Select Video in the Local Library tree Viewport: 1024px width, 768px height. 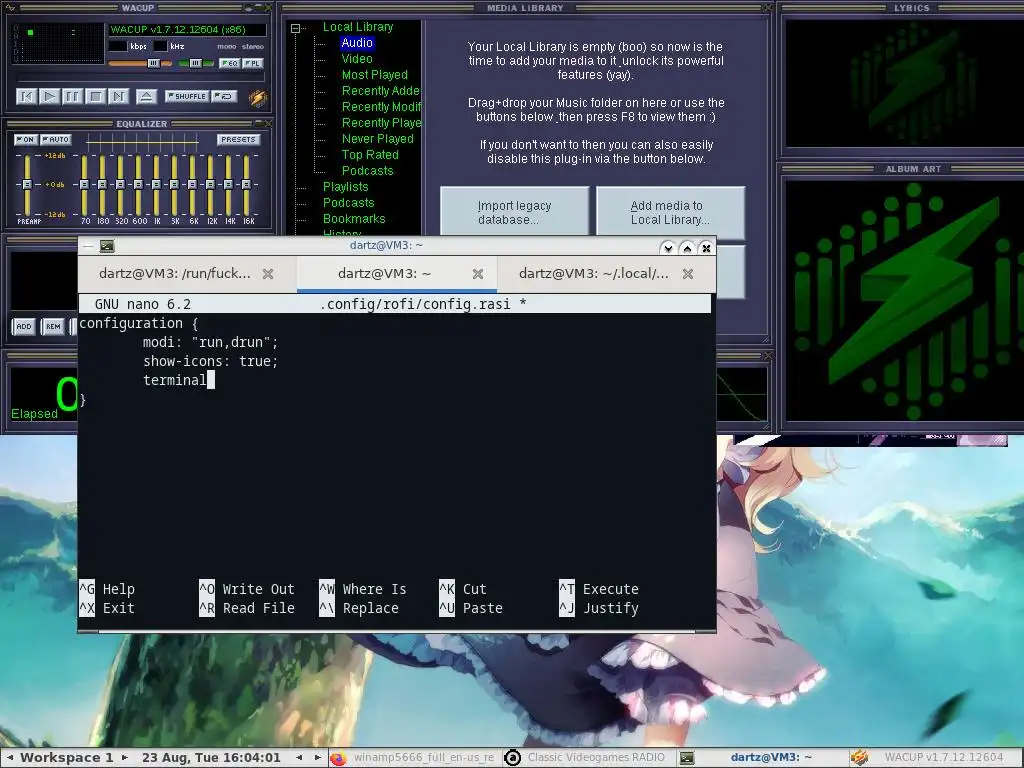point(357,59)
